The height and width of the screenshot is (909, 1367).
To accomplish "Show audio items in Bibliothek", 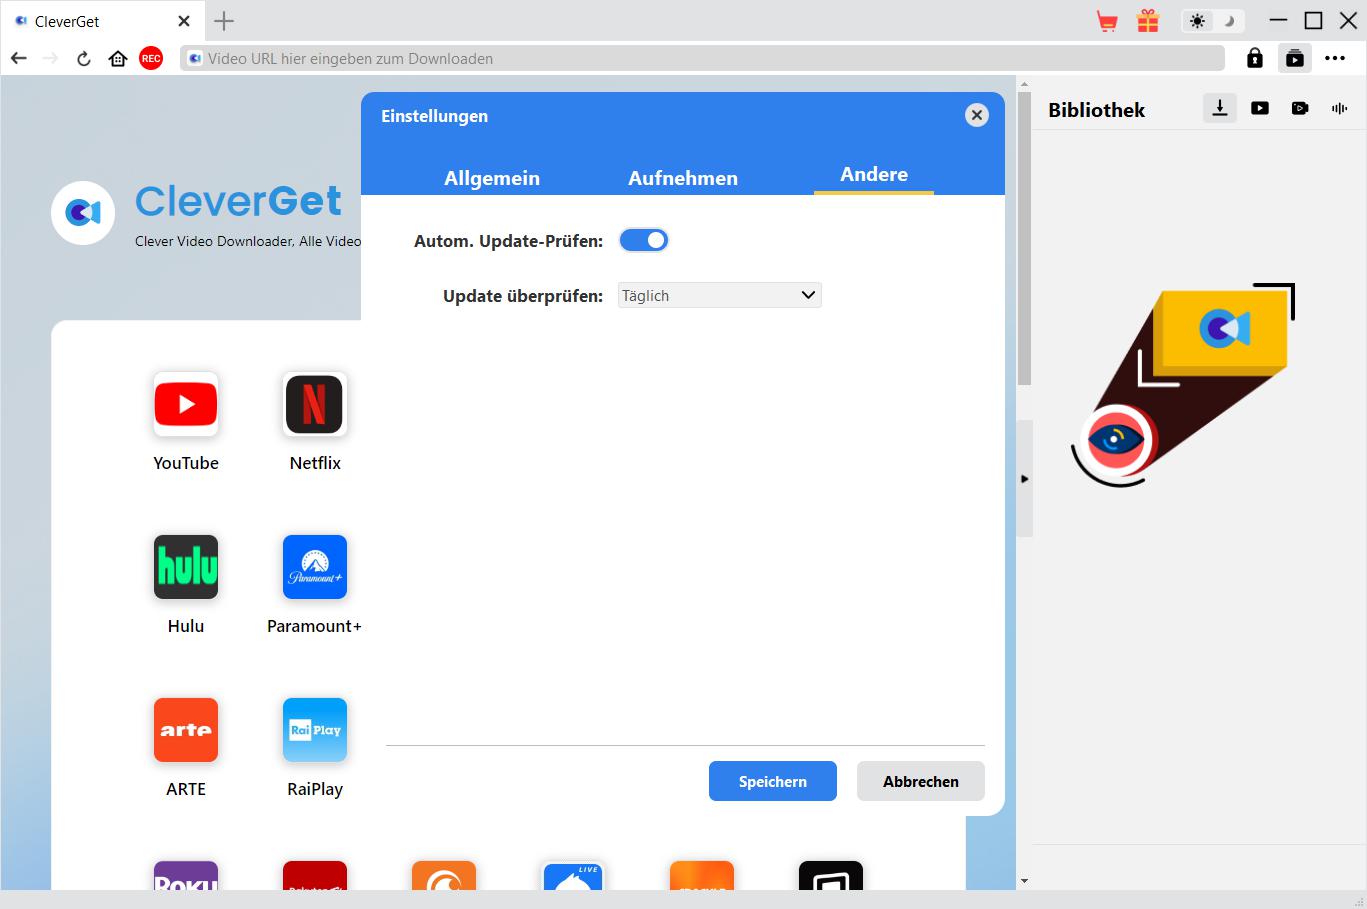I will (x=1339, y=108).
